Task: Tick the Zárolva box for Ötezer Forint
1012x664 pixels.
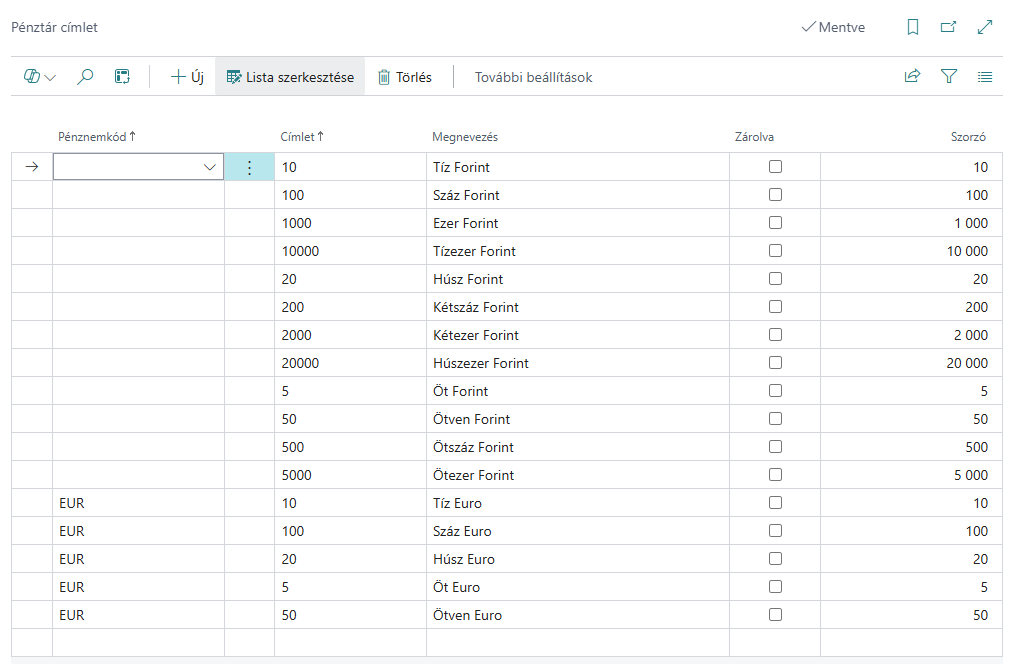Action: point(775,474)
